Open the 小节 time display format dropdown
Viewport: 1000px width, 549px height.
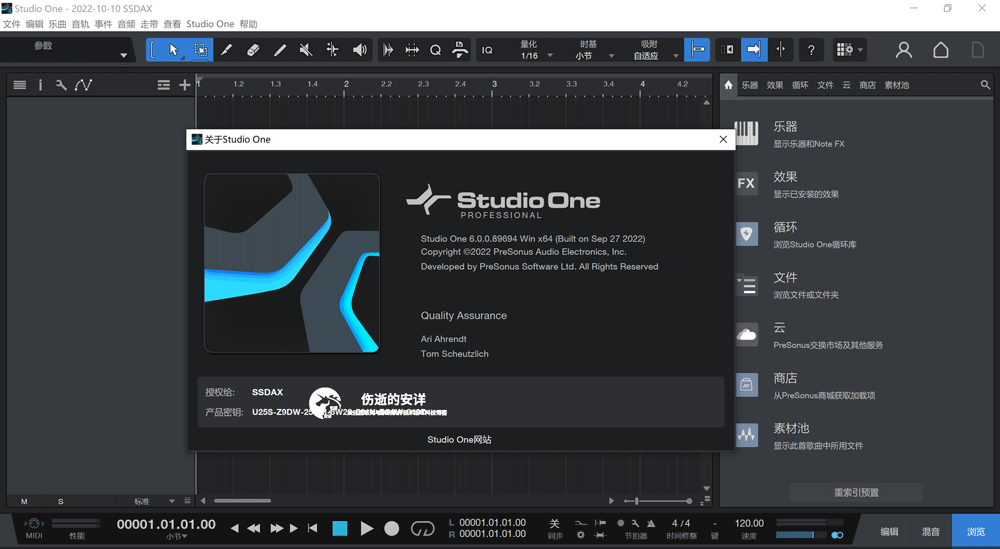pyautogui.click(x=177, y=537)
